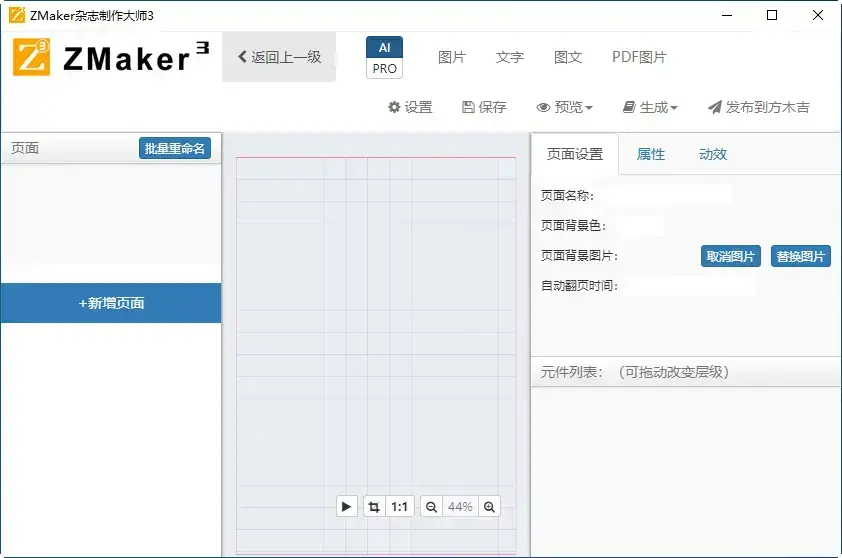Click the 自动翻页时间 input field
This screenshot has height=558, width=842.
coord(689,286)
